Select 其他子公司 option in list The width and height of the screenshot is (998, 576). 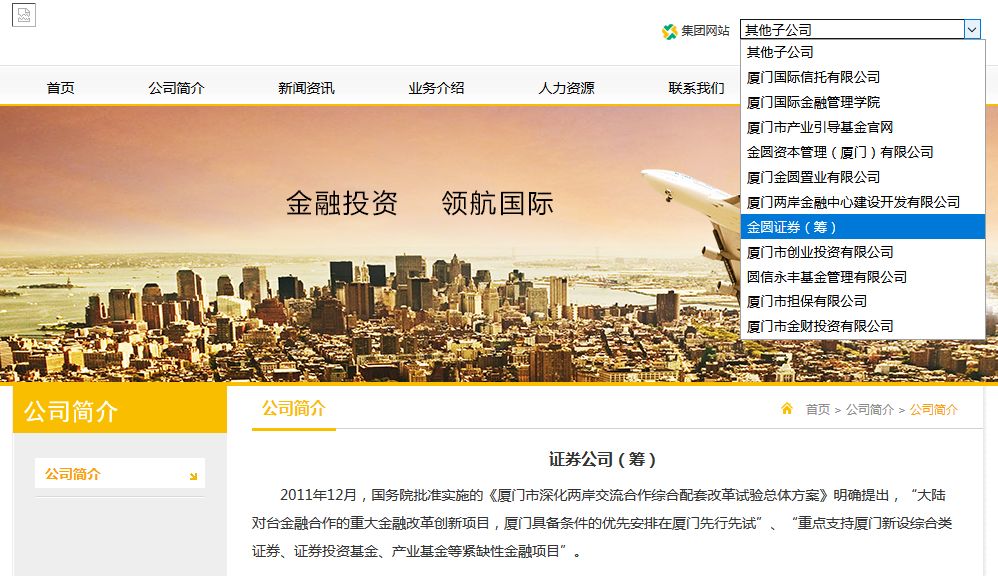(862, 52)
